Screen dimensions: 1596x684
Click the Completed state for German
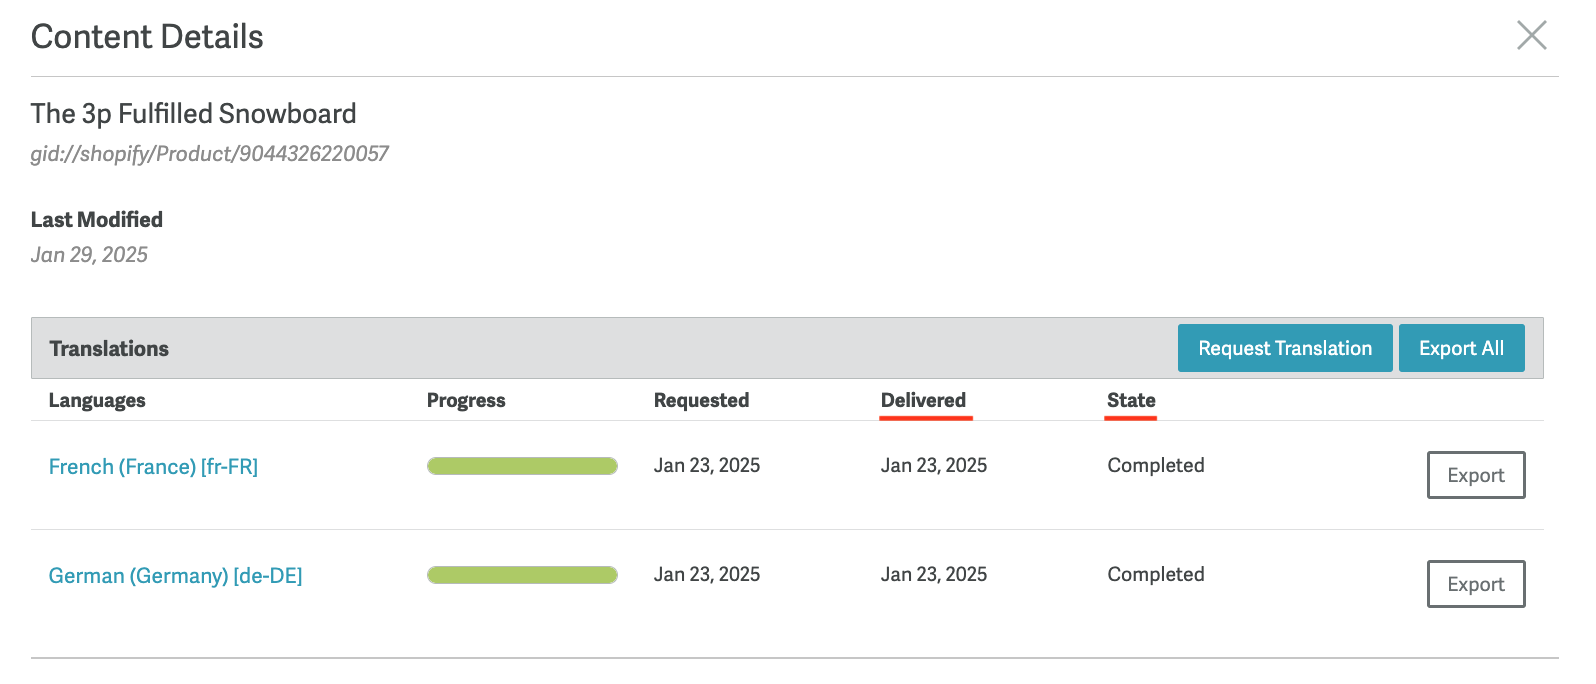point(1155,574)
